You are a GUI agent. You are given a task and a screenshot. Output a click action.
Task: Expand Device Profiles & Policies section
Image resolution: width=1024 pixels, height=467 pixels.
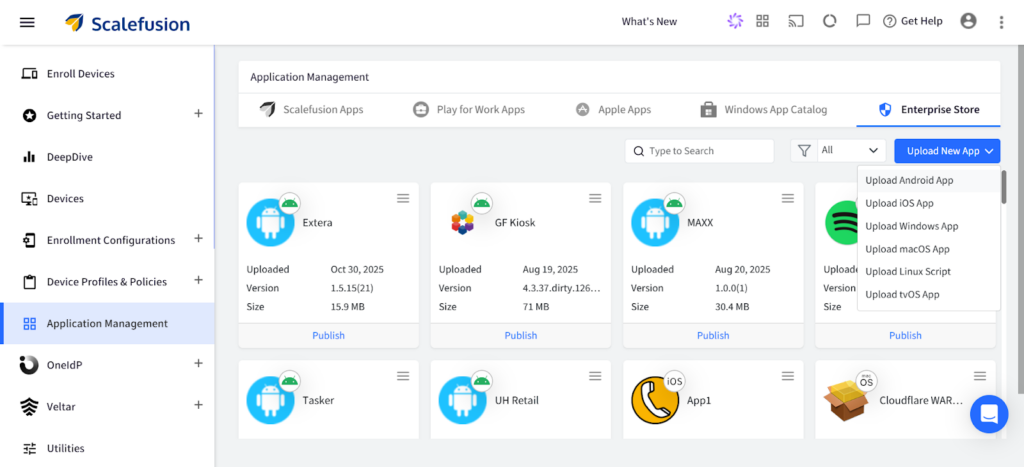click(198, 280)
